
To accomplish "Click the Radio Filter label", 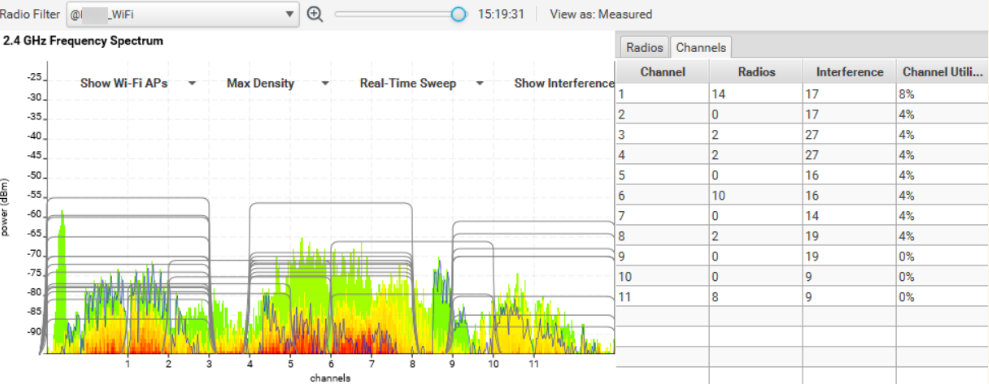I will point(30,14).
